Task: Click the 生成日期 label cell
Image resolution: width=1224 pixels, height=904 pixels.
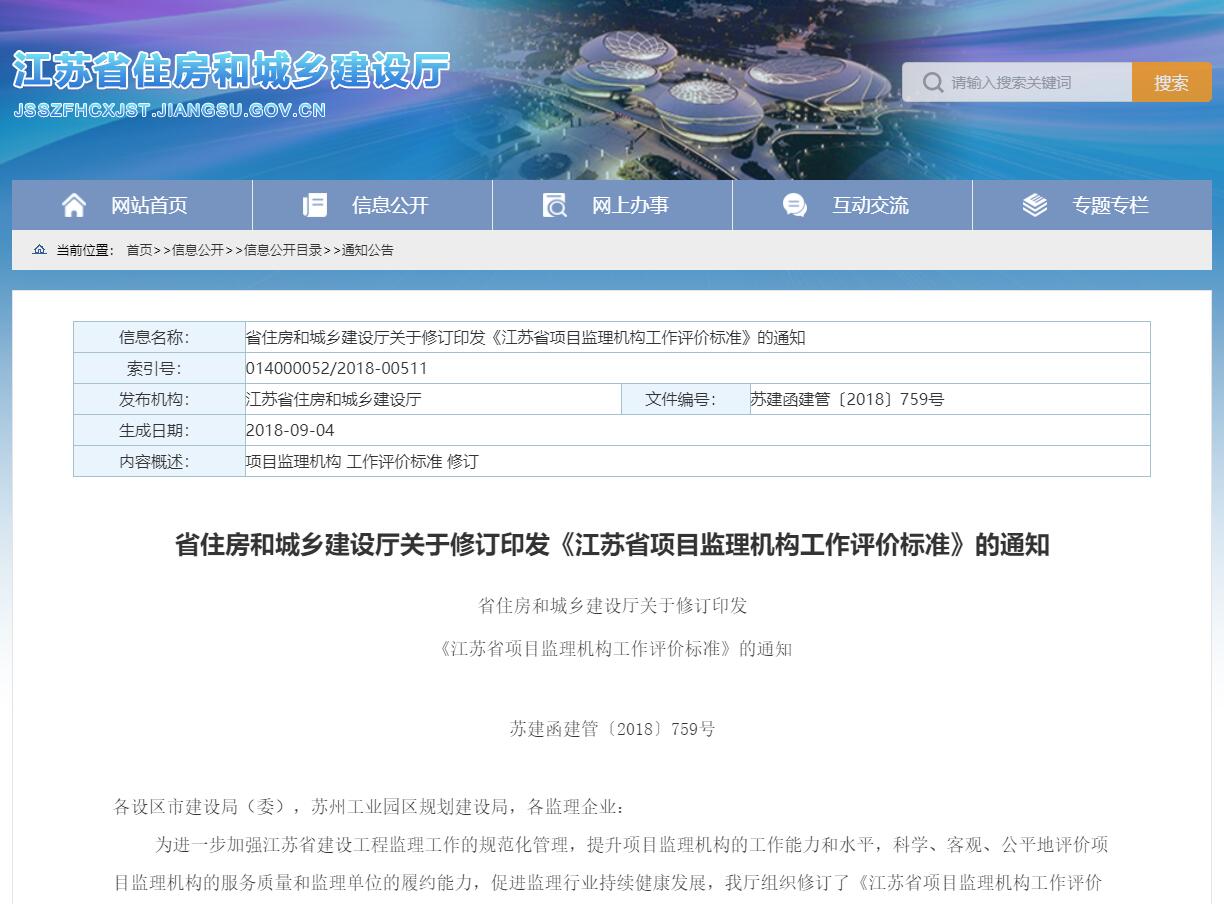Action: (159, 430)
